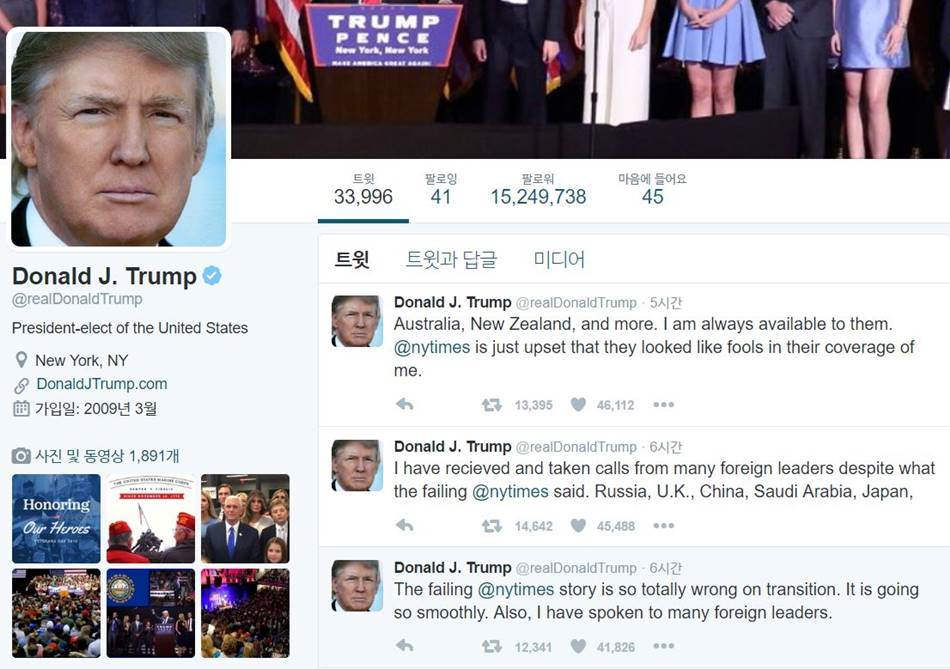The width and height of the screenshot is (950, 669).
Task: Open the 사진 및 동영상 1,891개 media link
Action: (x=107, y=456)
